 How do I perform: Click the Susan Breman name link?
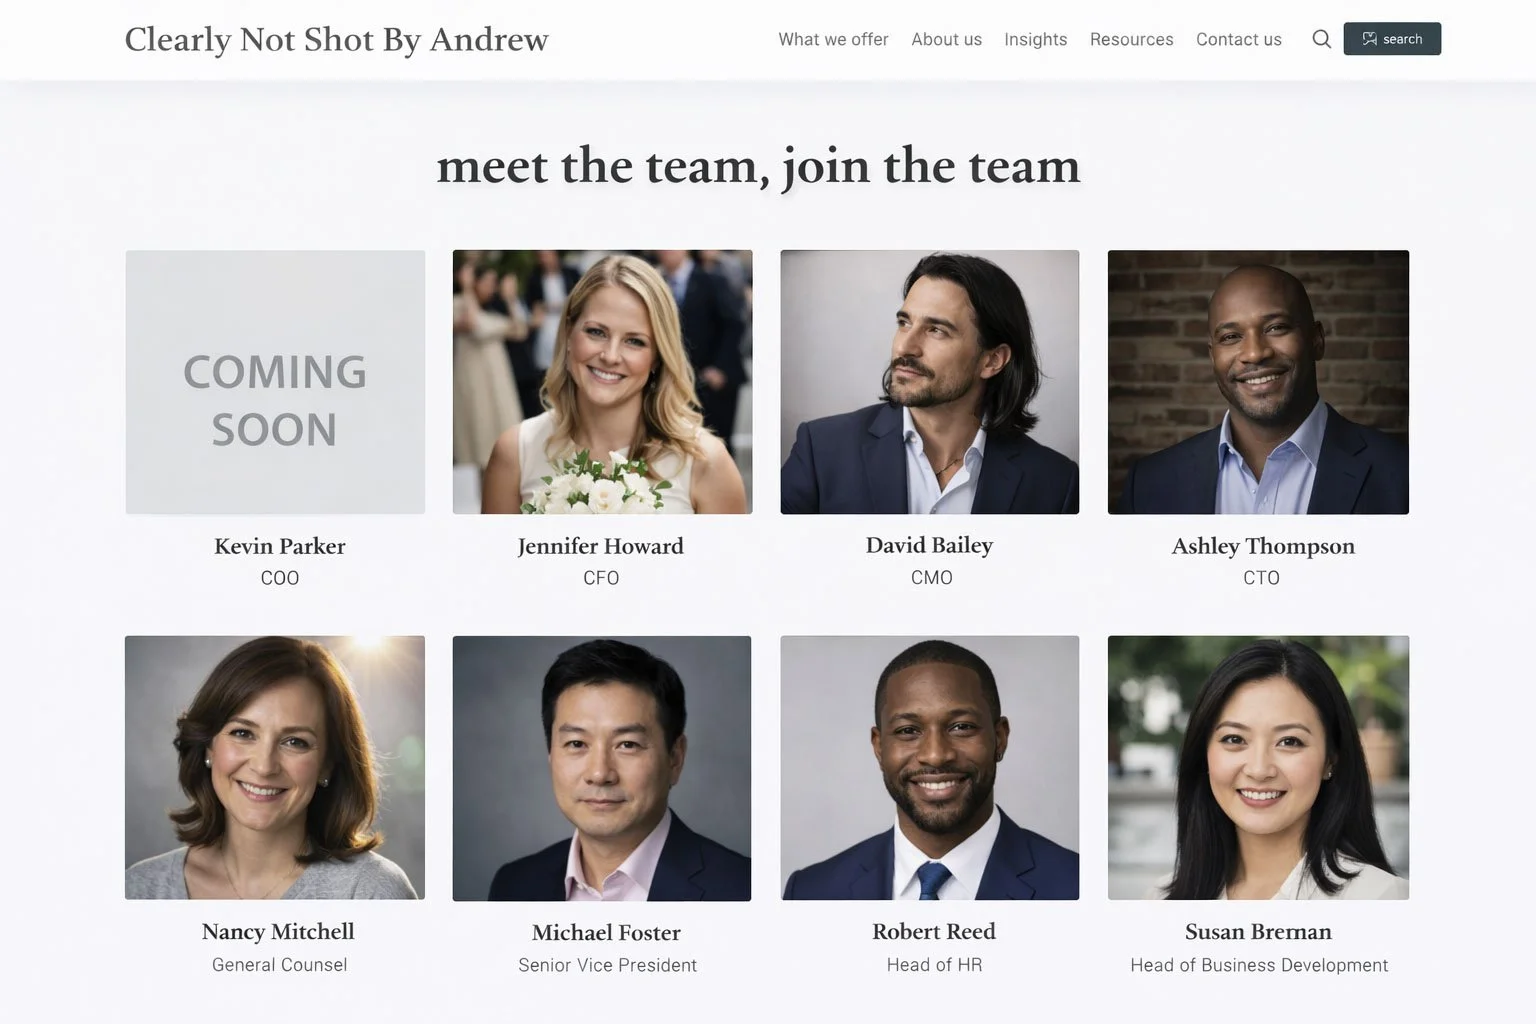(x=1258, y=932)
